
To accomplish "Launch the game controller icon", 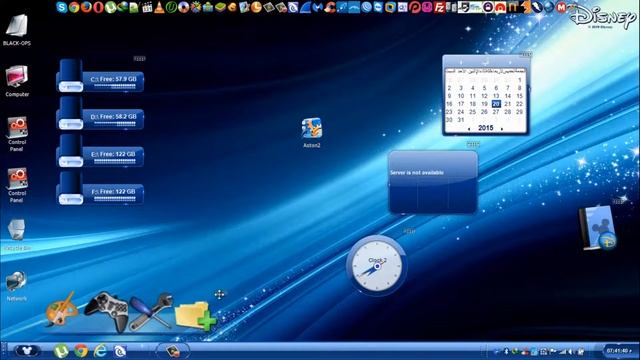I will pyautogui.click(x=107, y=311).
